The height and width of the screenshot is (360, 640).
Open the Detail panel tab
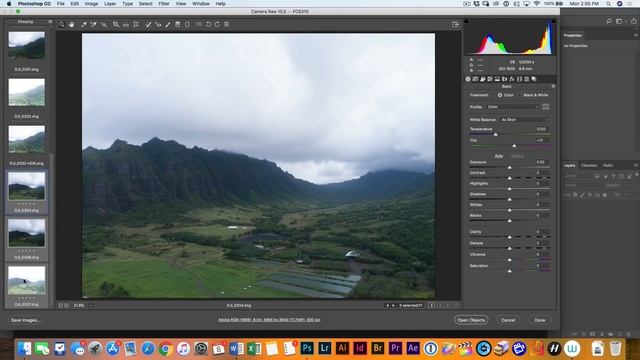tap(483, 79)
